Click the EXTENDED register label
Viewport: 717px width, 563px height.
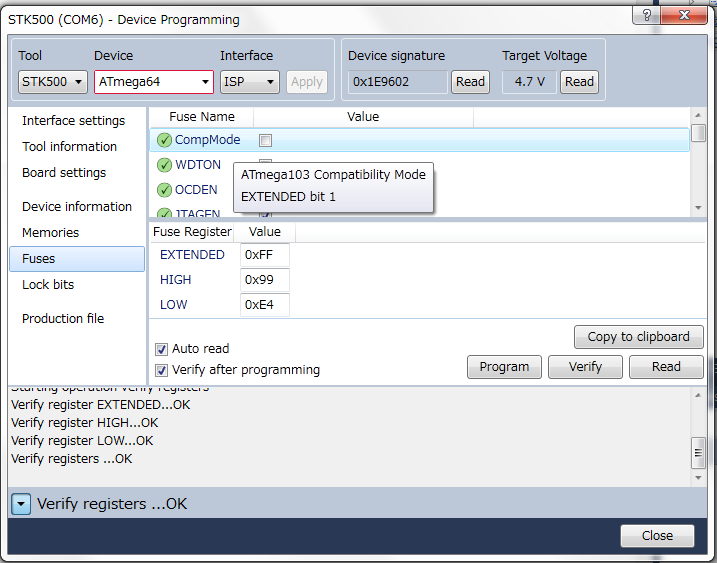(x=192, y=255)
